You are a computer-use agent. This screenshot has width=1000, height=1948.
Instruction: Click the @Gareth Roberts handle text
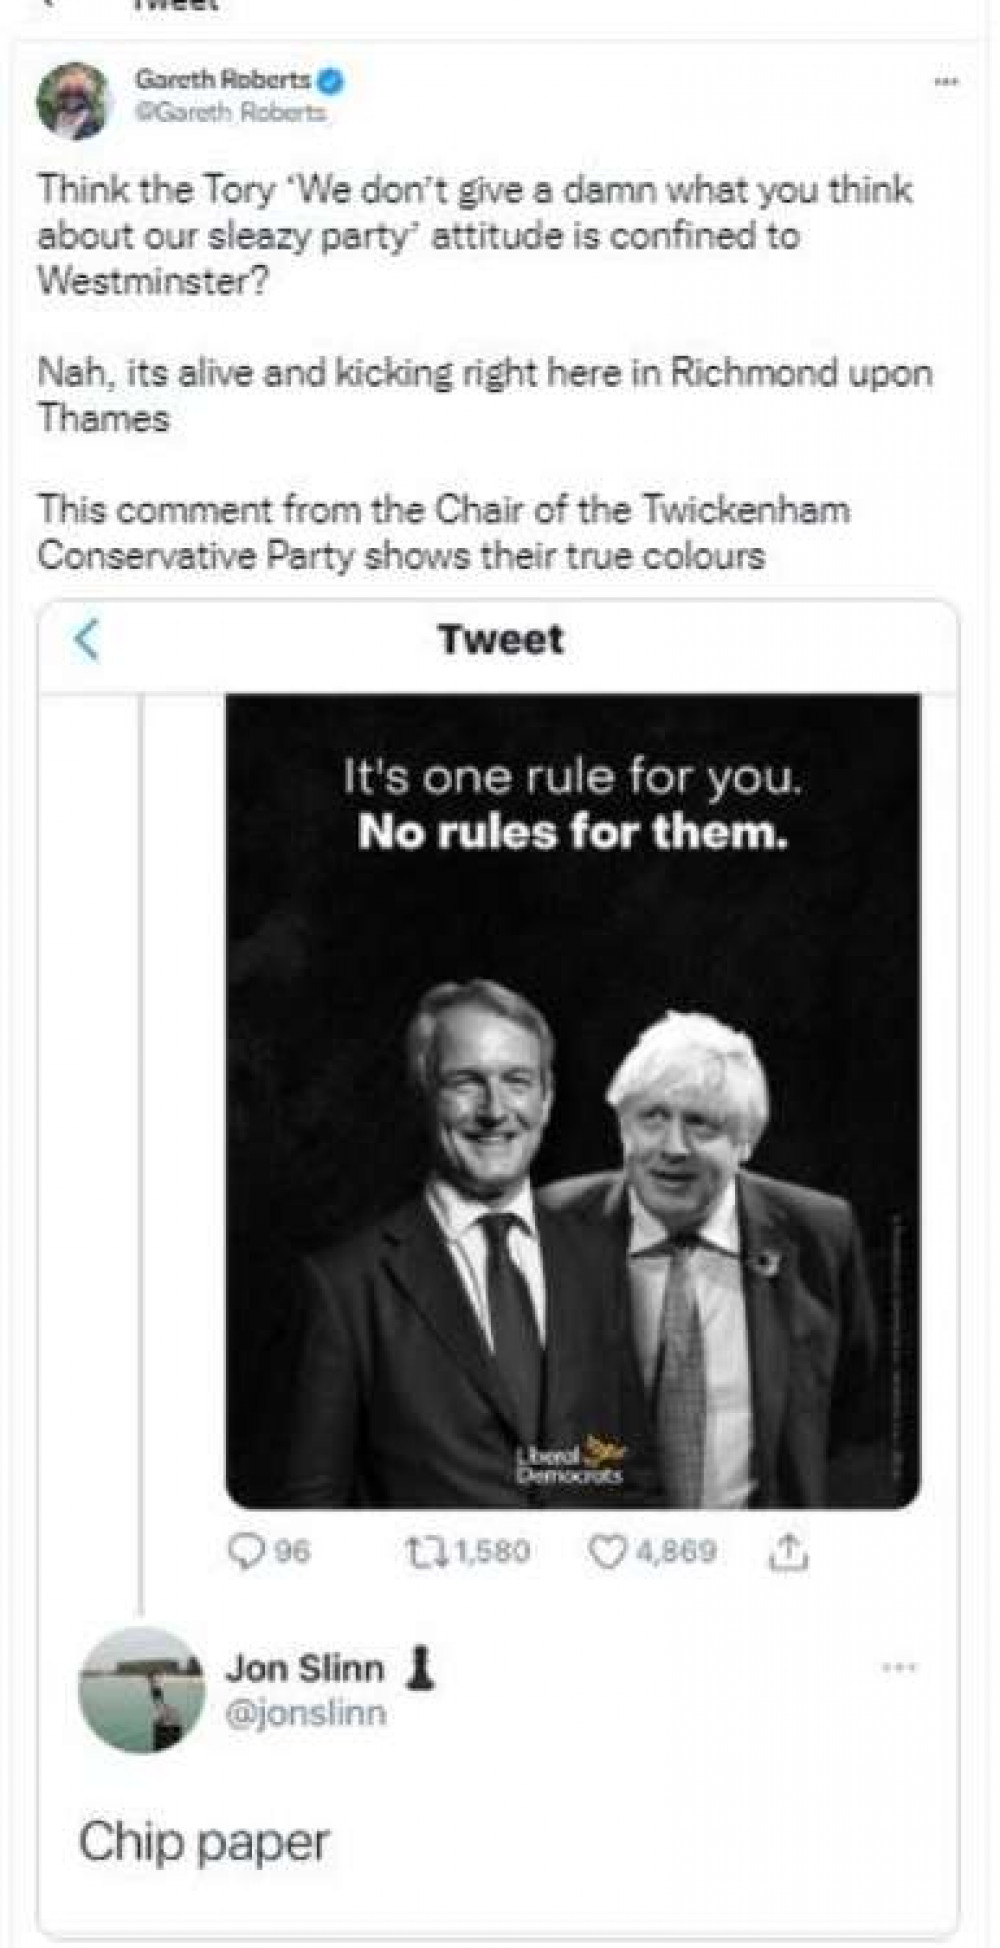(x=231, y=113)
